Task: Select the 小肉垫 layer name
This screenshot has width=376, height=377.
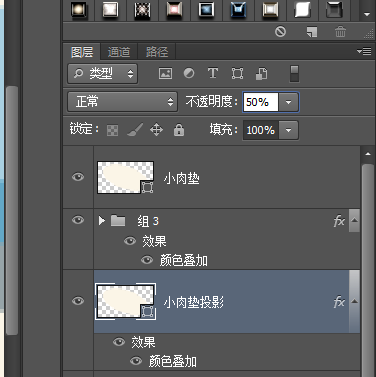Action: coord(182,179)
